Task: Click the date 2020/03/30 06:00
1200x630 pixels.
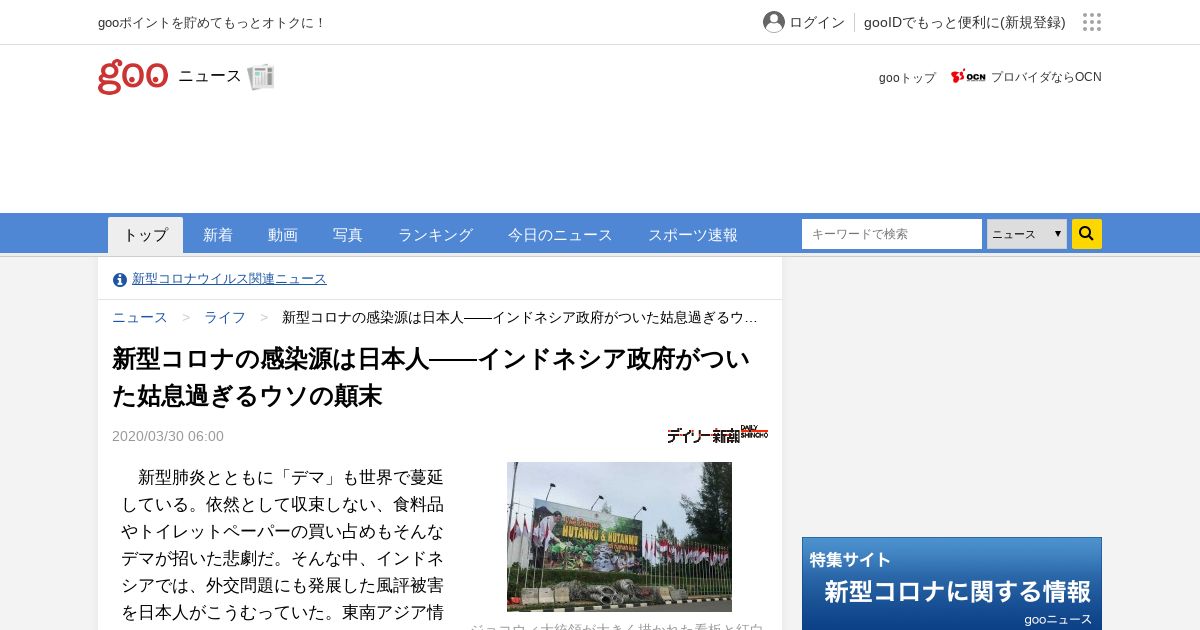Action: coord(168,436)
